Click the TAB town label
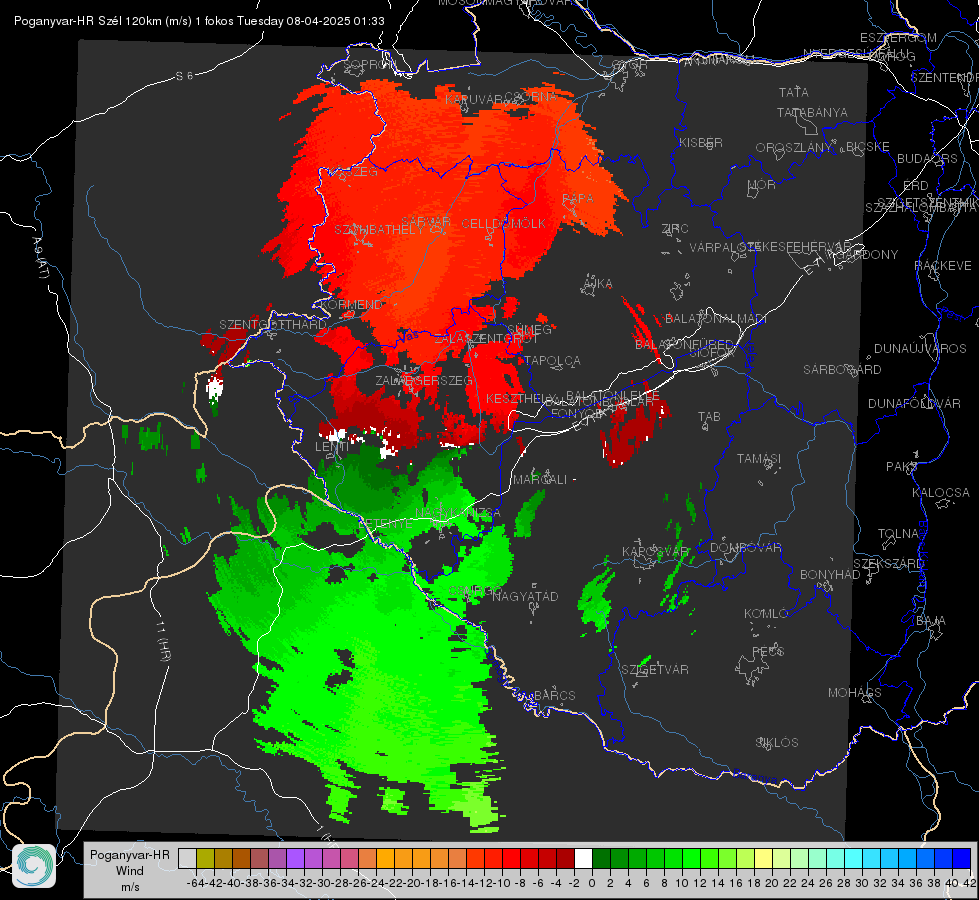 709,417
